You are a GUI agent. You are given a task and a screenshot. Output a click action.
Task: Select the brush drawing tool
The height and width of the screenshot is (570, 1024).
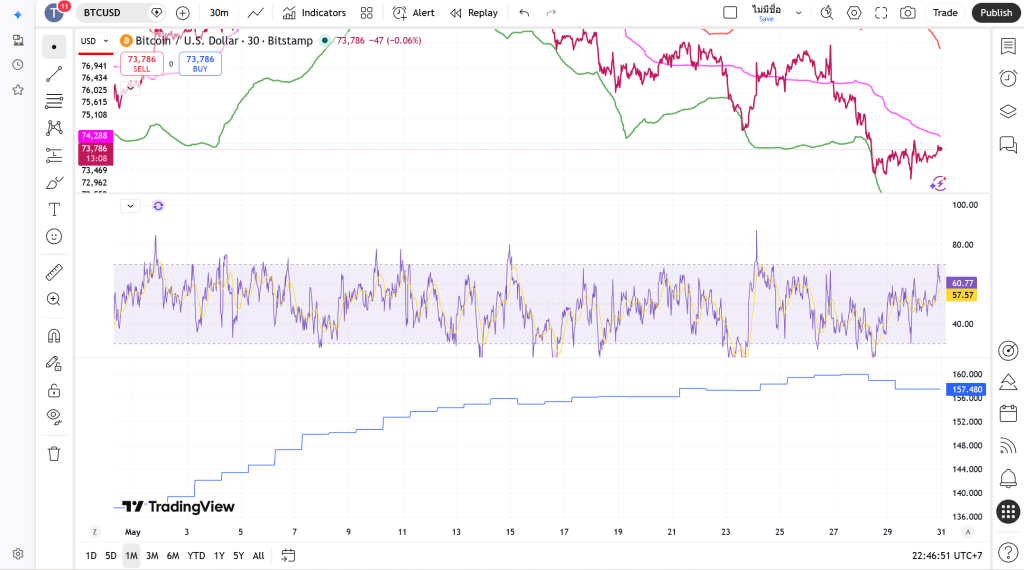coord(54,182)
